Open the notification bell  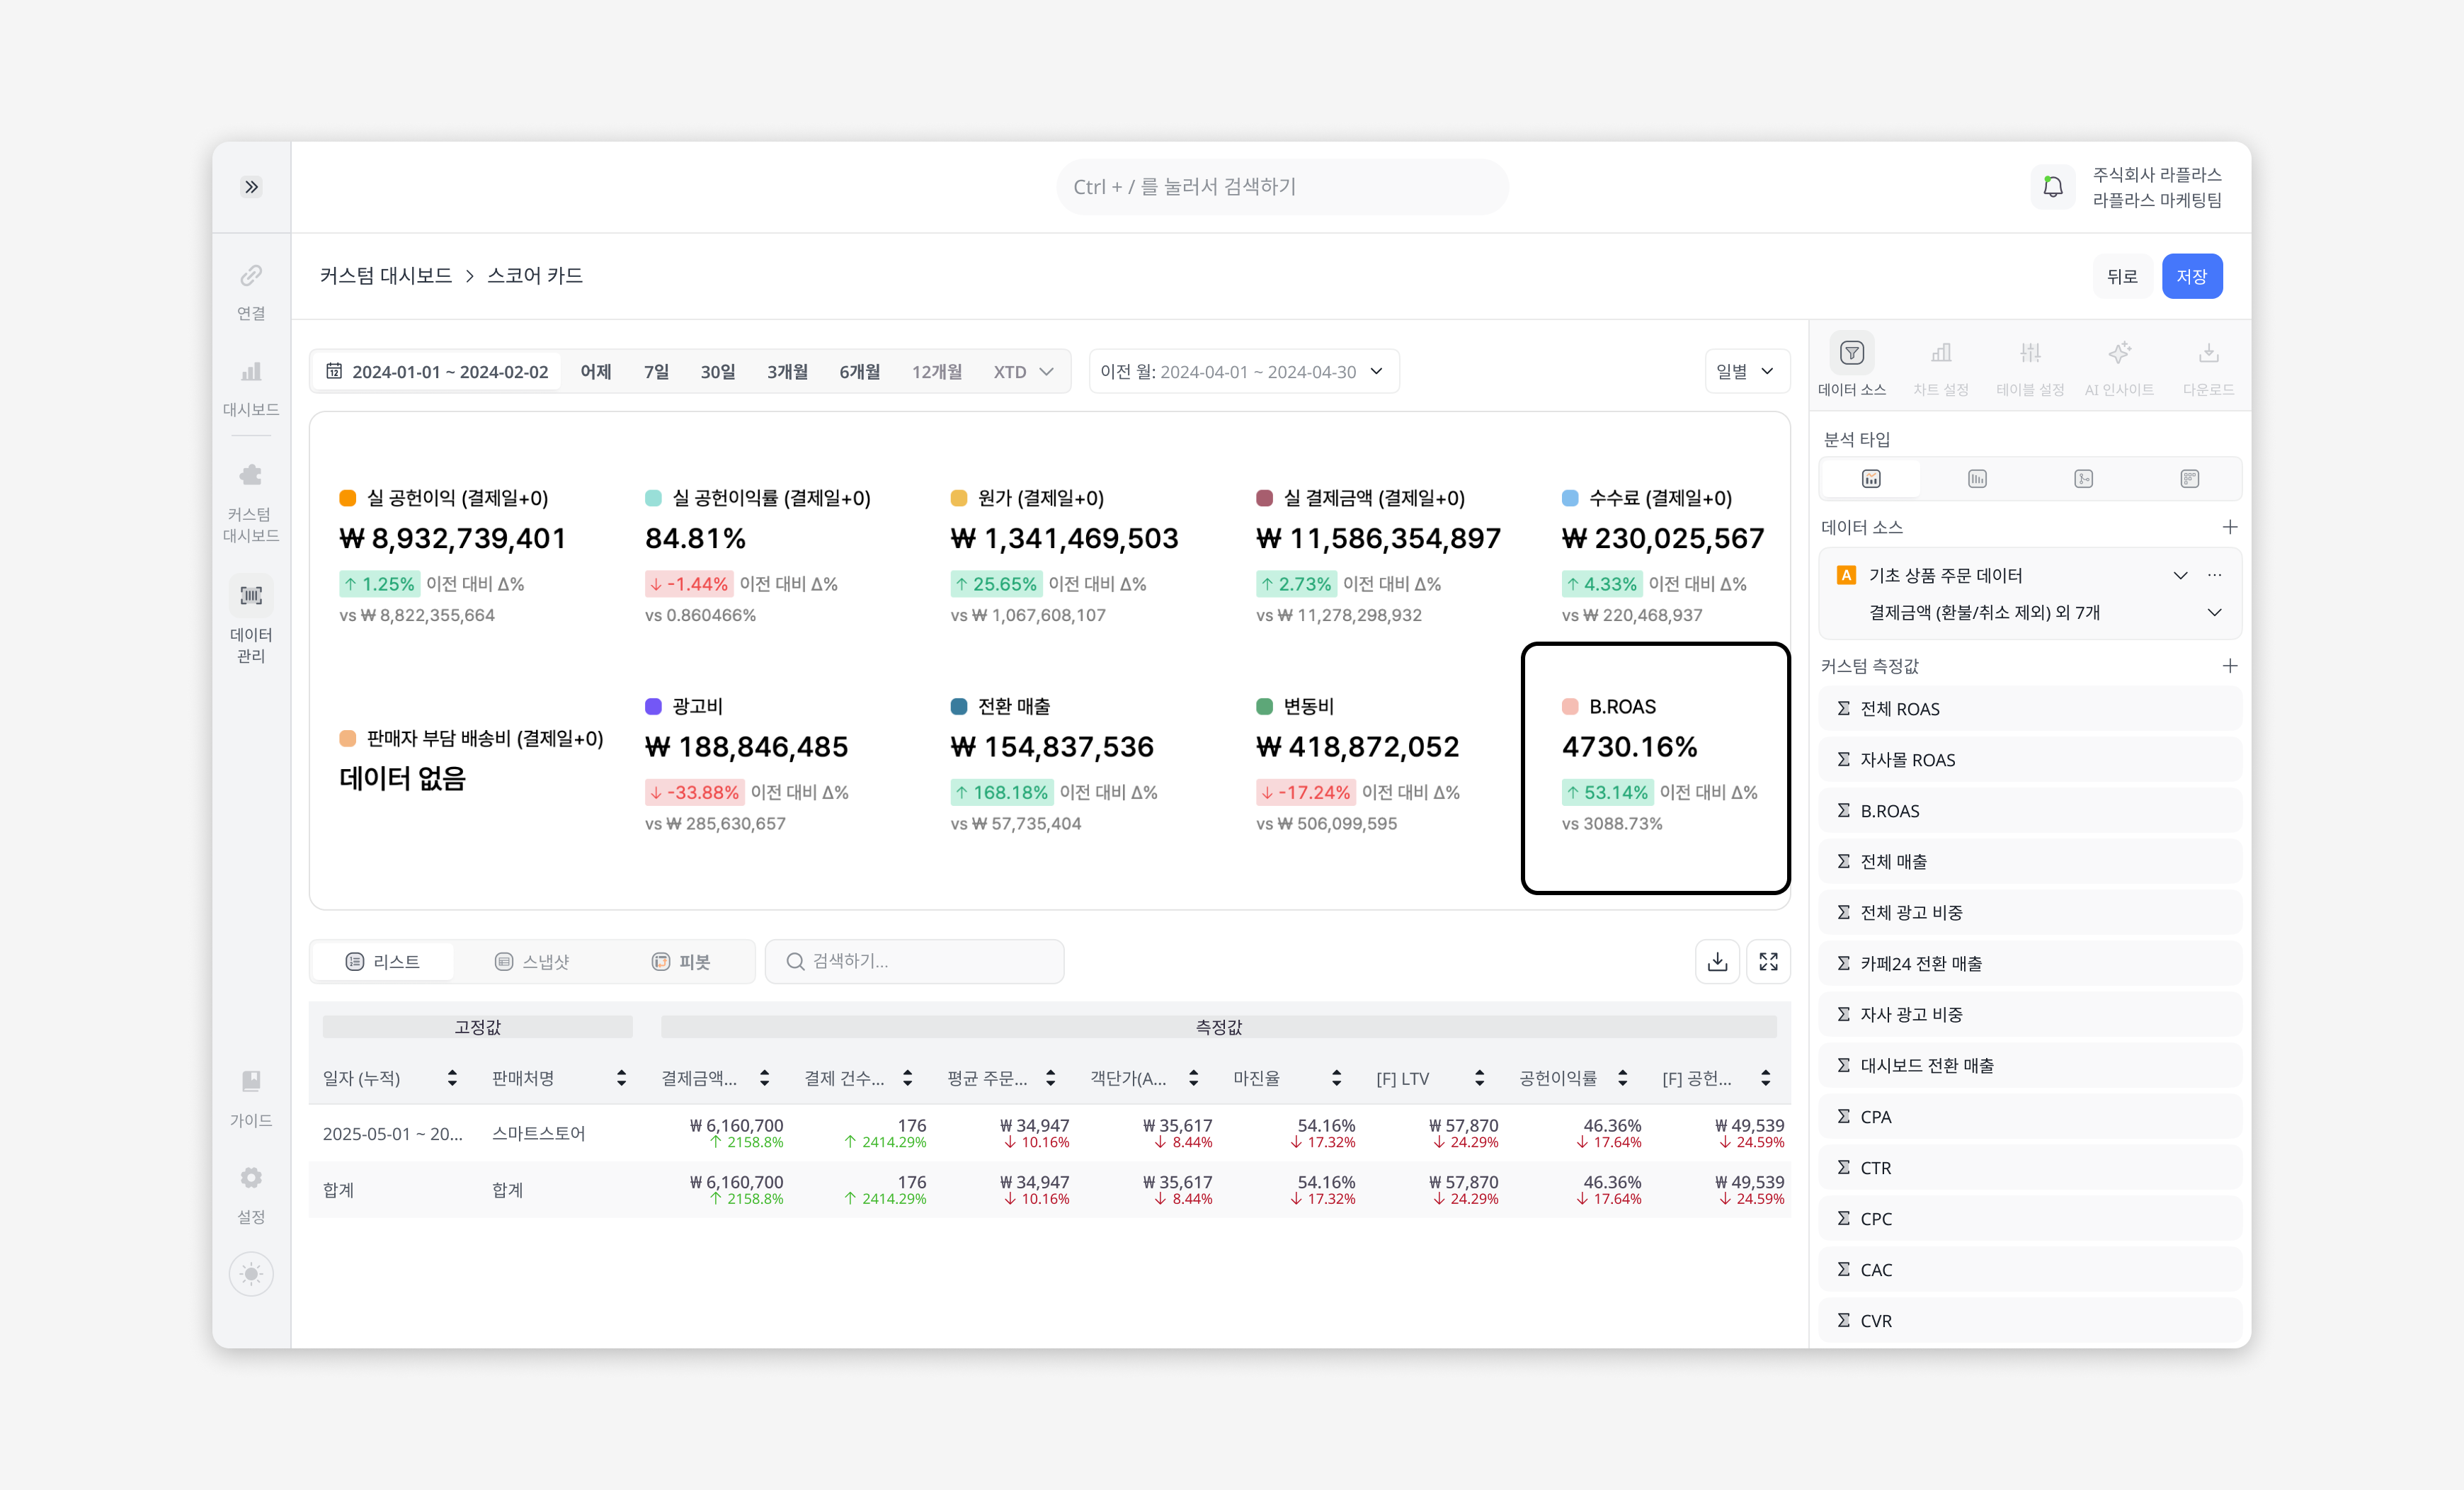click(x=2052, y=187)
